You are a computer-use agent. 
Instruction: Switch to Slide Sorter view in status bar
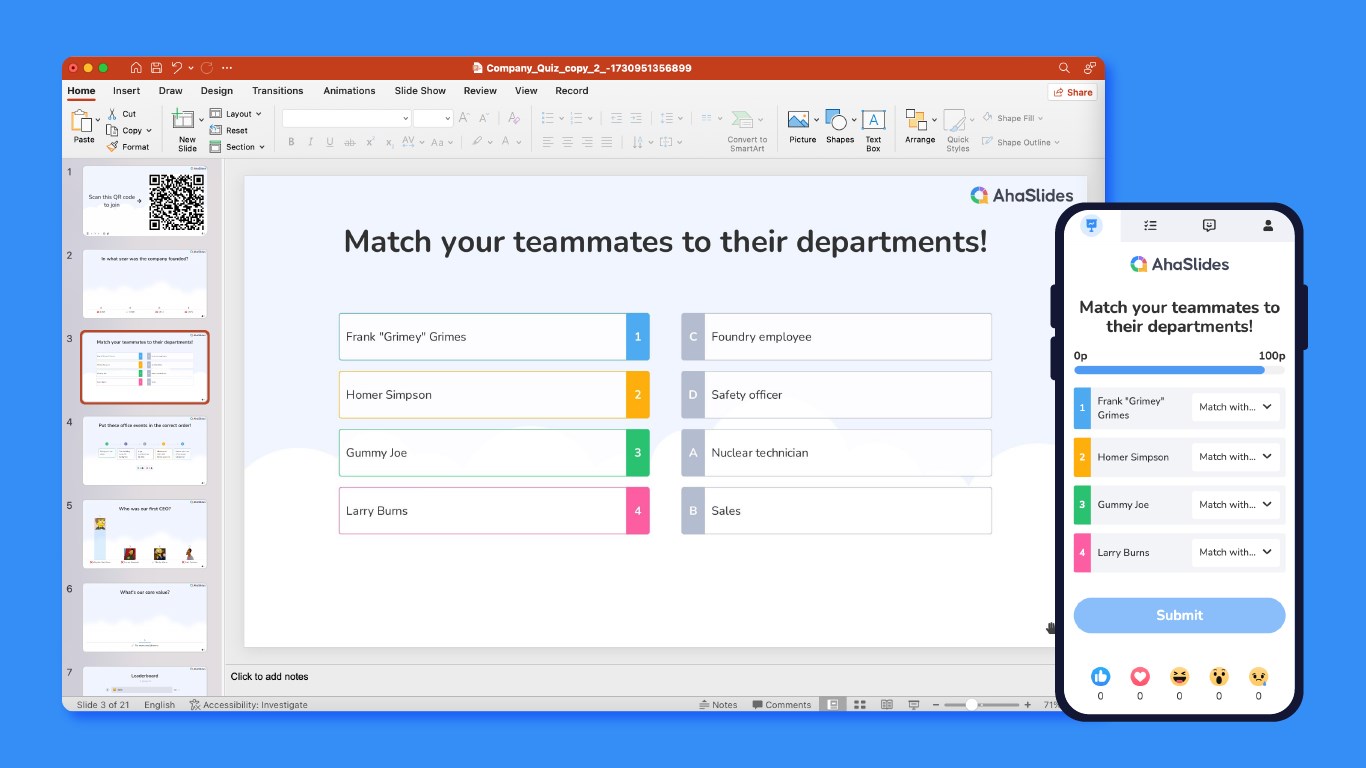click(859, 704)
